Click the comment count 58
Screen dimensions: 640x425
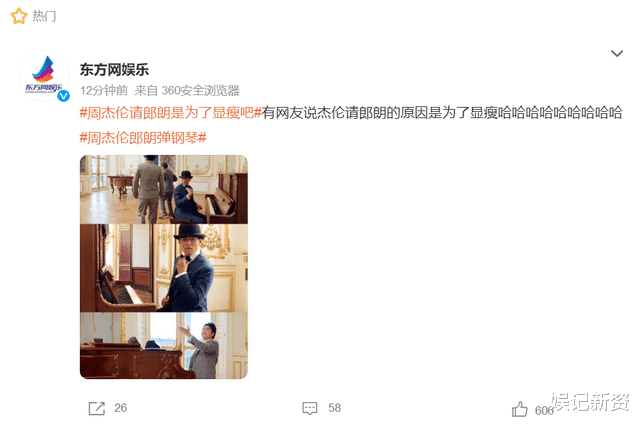point(334,408)
